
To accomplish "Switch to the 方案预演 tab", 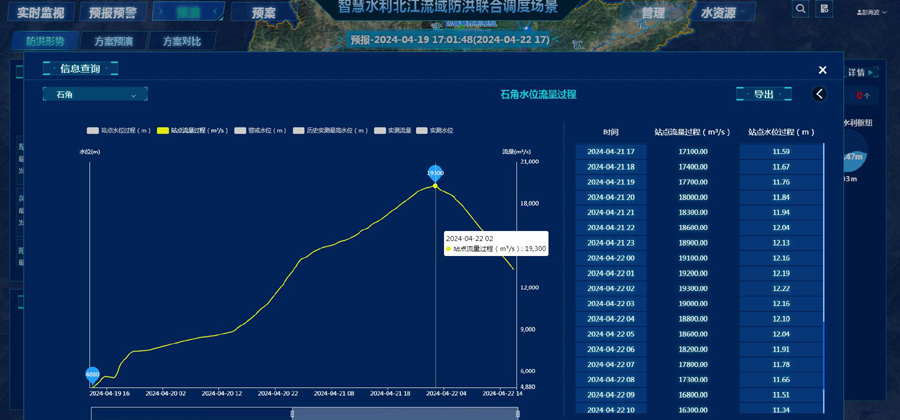I will pos(113,42).
